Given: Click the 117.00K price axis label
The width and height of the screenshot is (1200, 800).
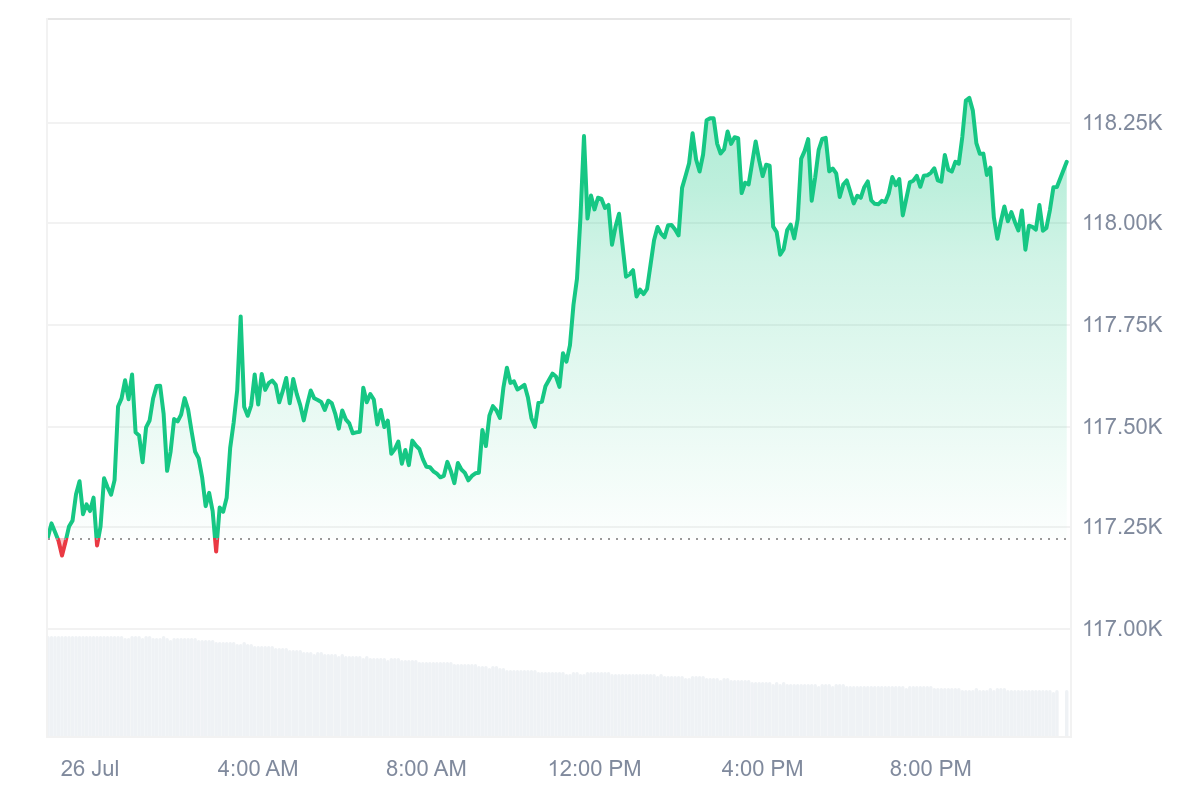Looking at the screenshot, I should (1122, 629).
